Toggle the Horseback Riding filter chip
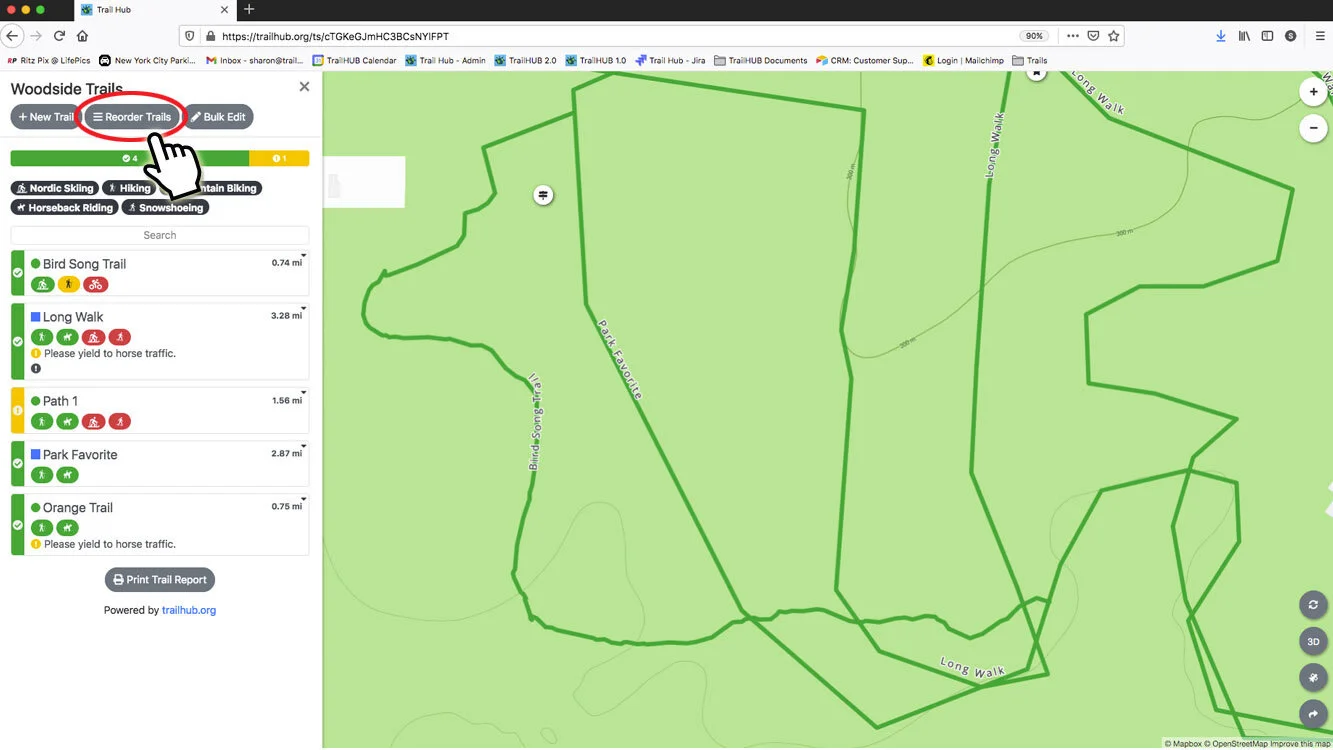This screenshot has height=750, width=1333. point(64,208)
